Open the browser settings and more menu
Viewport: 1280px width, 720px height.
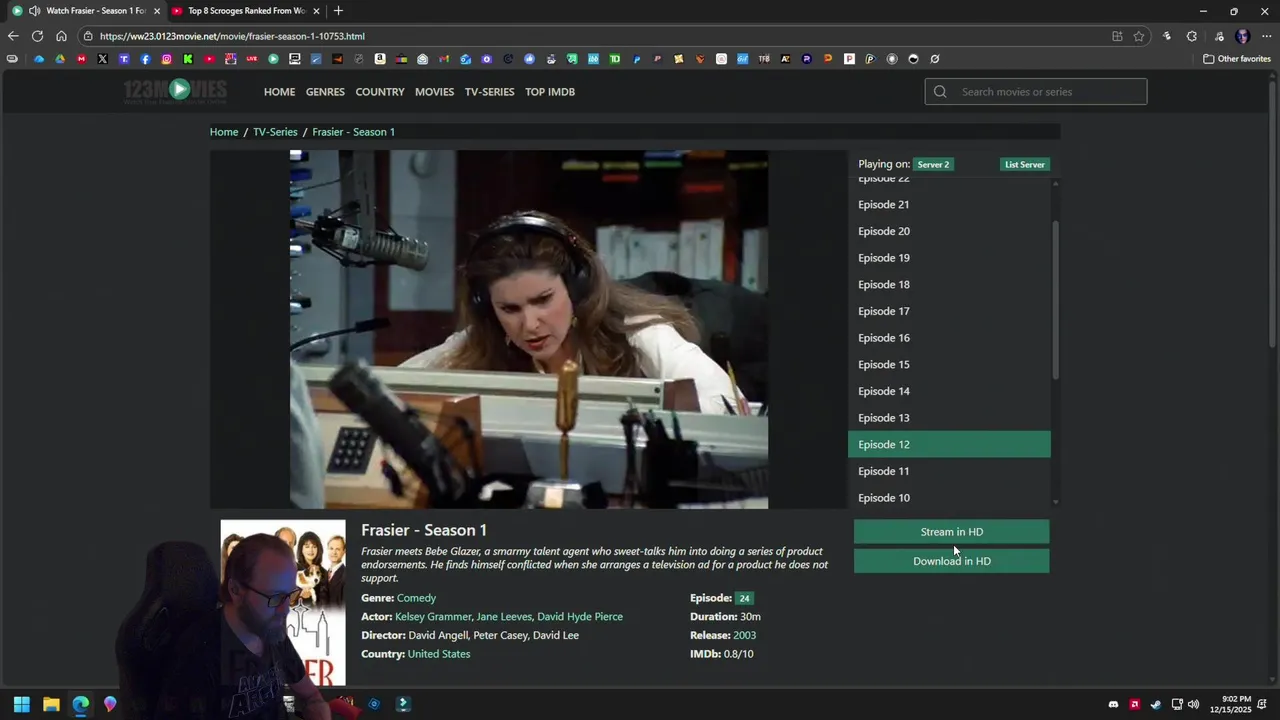[x=1265, y=36]
